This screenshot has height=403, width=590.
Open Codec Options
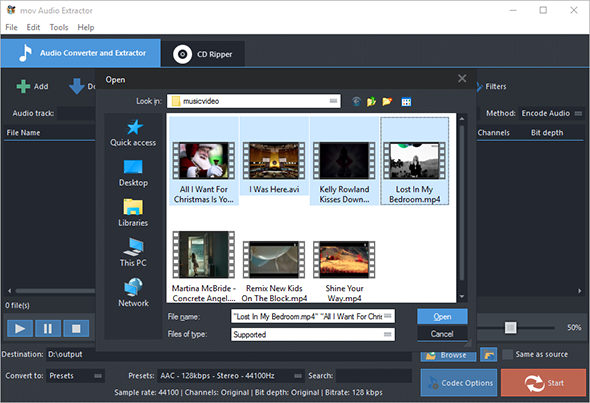[459, 383]
